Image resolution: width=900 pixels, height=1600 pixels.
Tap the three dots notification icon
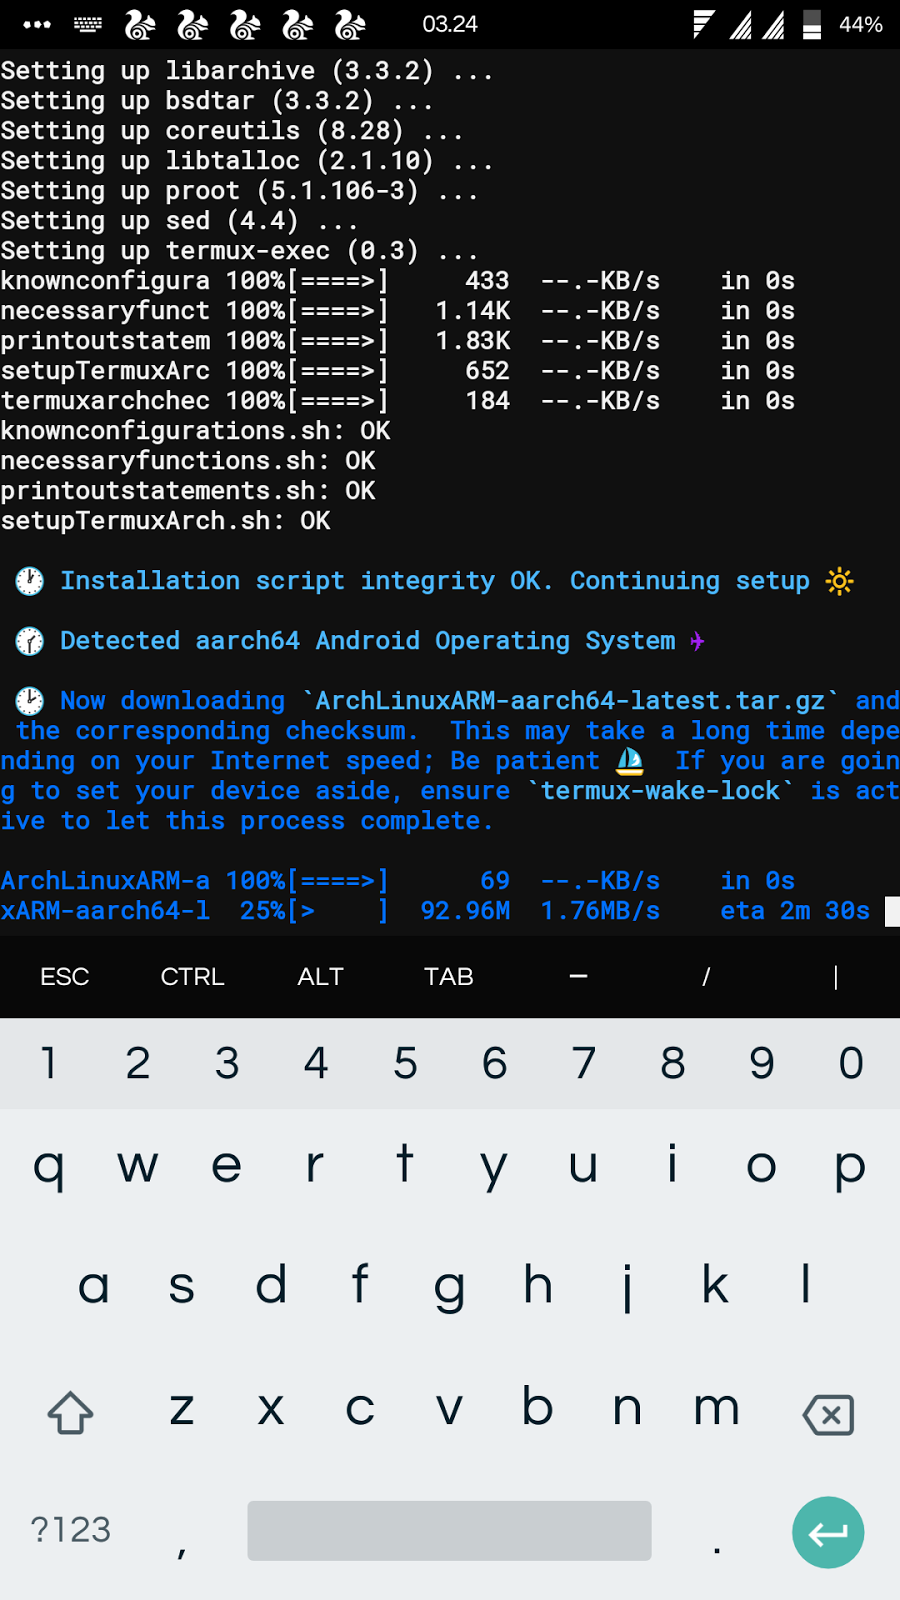pos(37,24)
